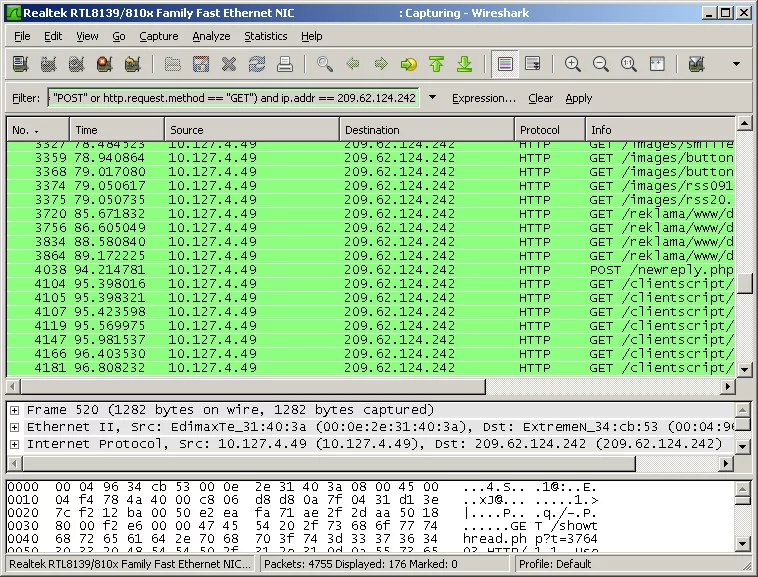This screenshot has height=577, width=758.
Task: Open the View menu
Action: (87, 36)
